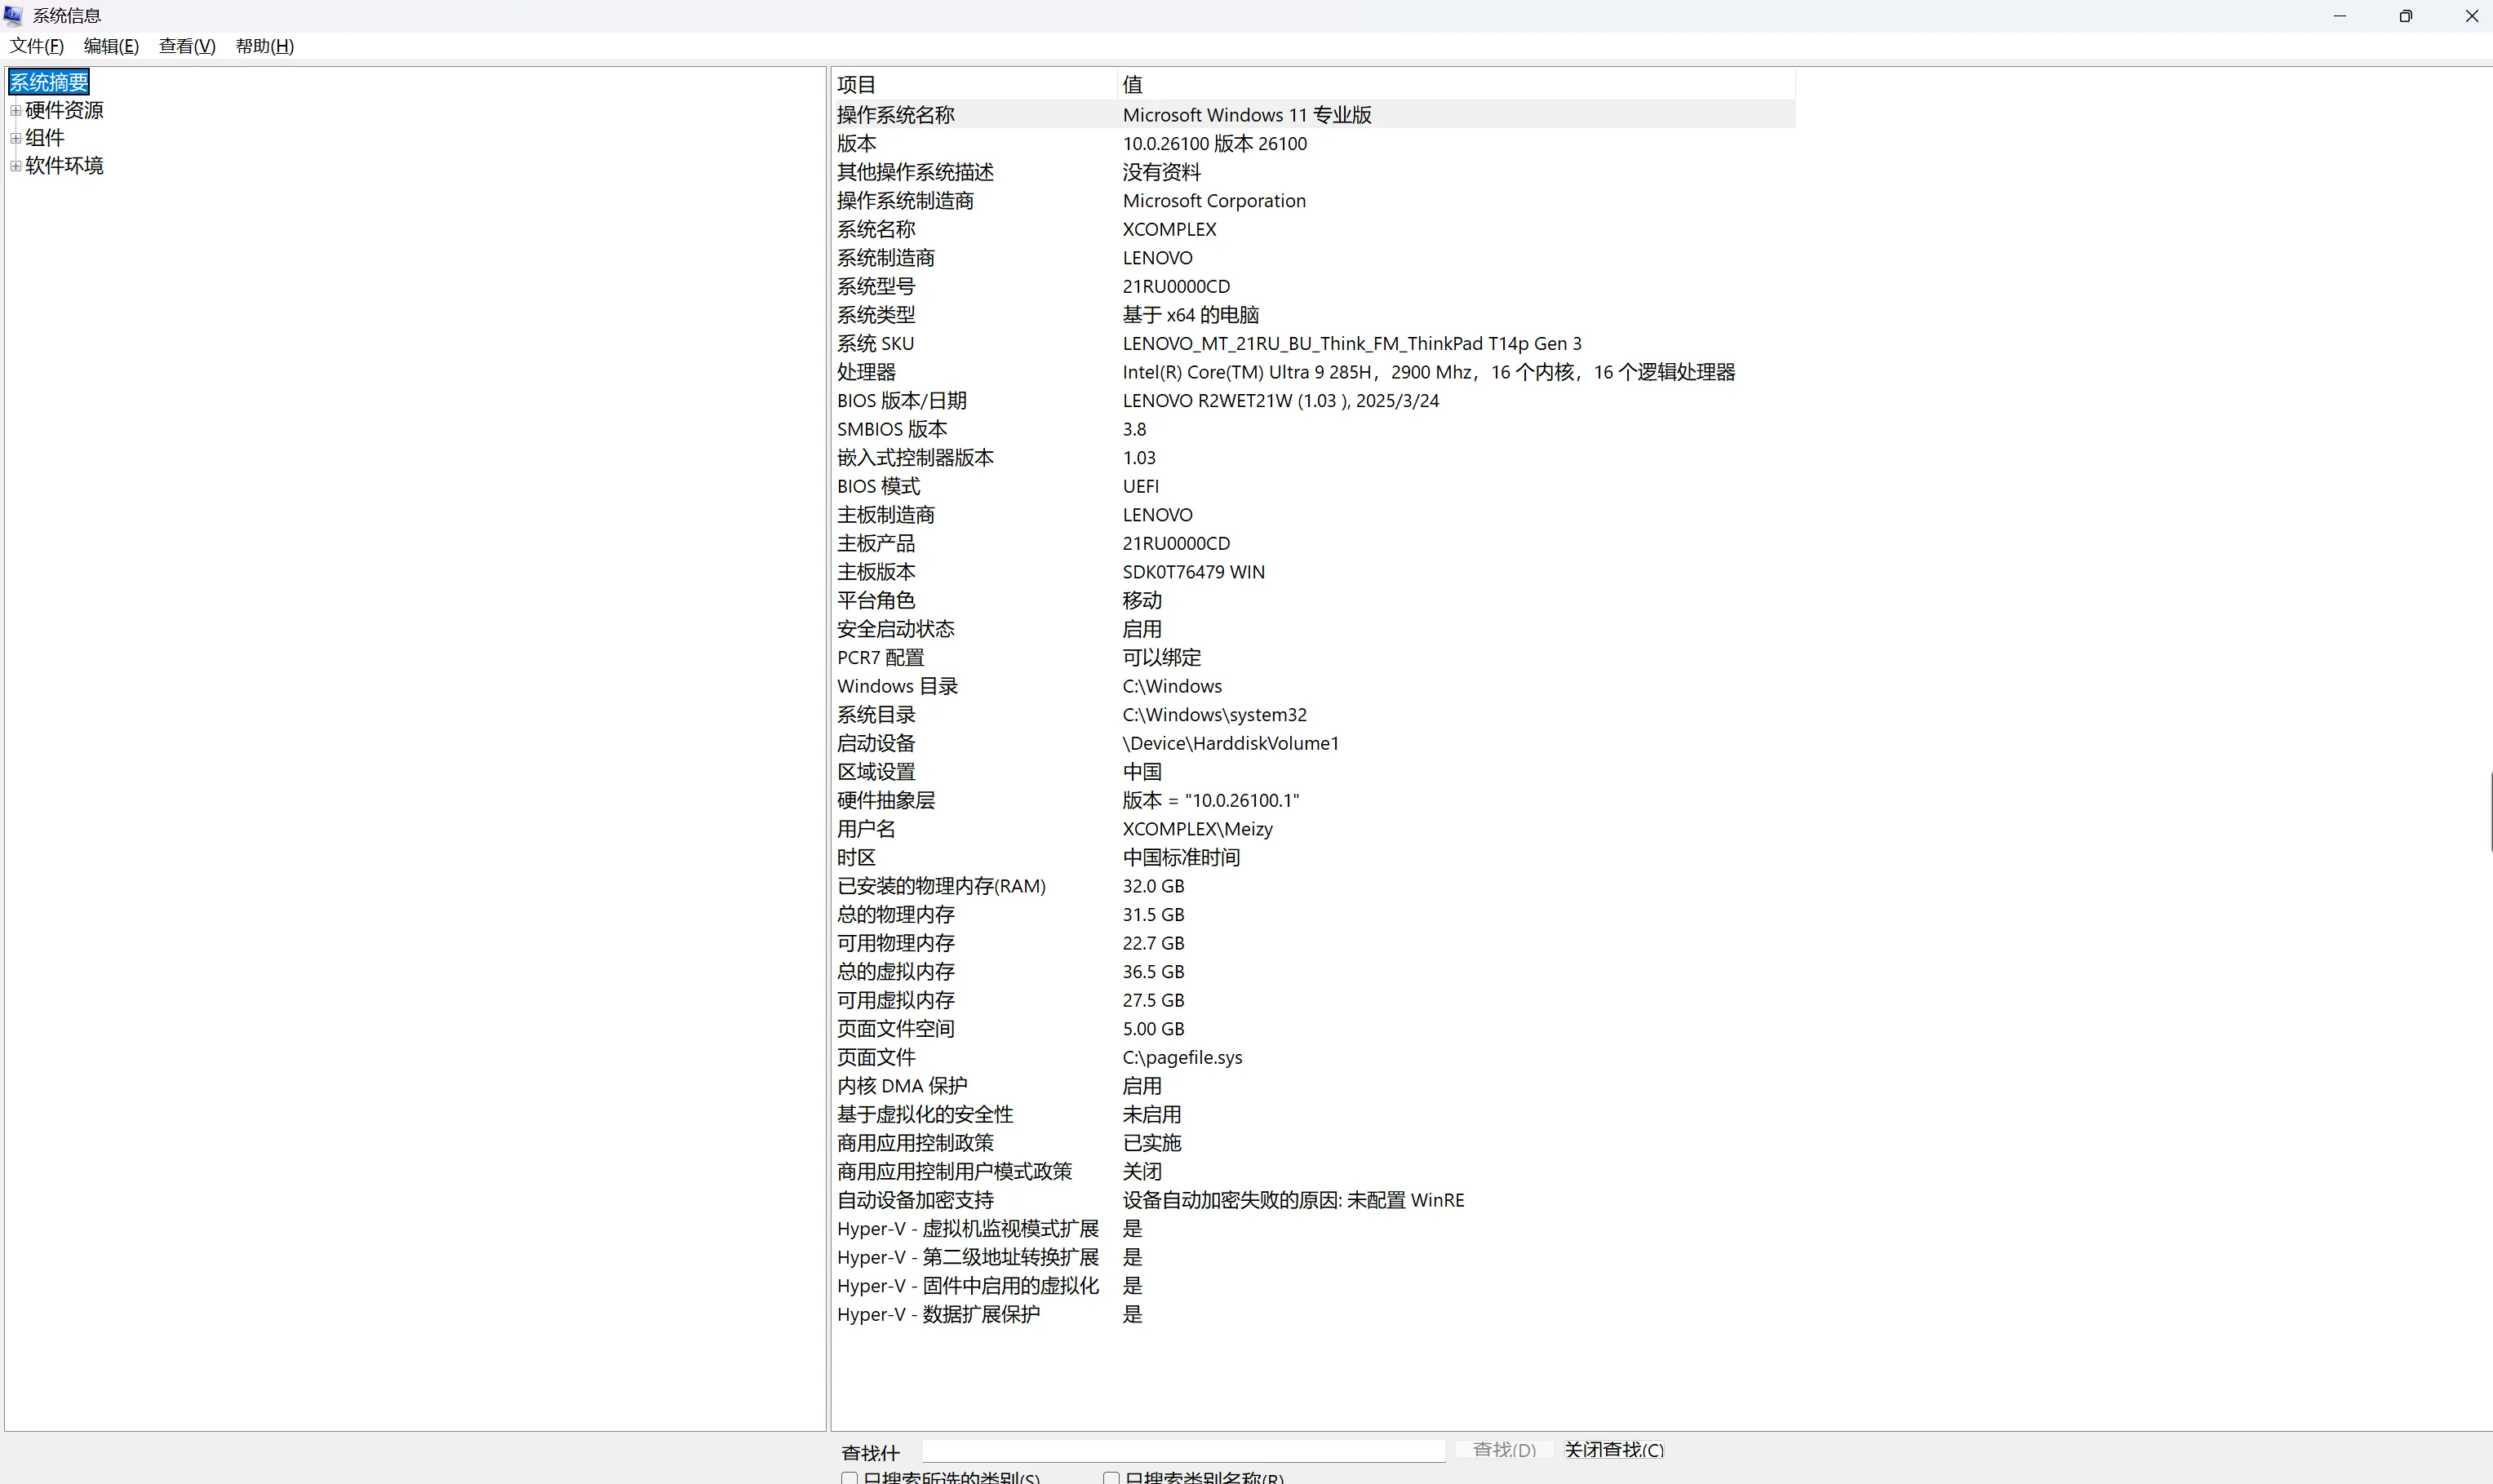The width and height of the screenshot is (2493, 1484).
Task: Open the 帮助(H) menu
Action: (264, 46)
